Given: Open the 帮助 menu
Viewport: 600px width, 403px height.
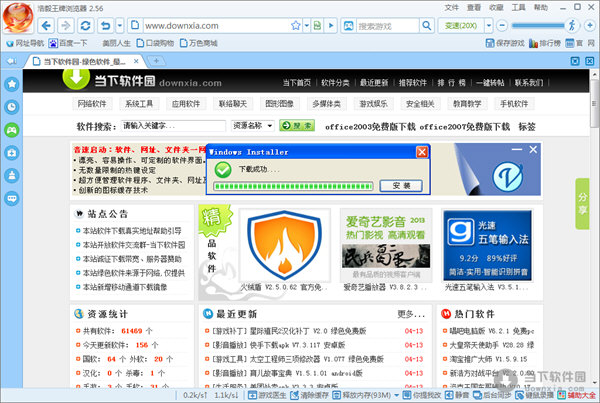Looking at the screenshot, I should [541, 8].
